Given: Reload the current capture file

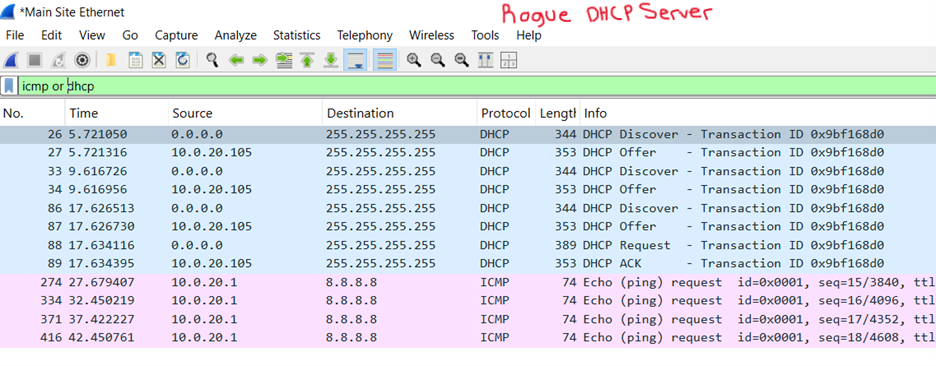Looking at the screenshot, I should tap(183, 60).
